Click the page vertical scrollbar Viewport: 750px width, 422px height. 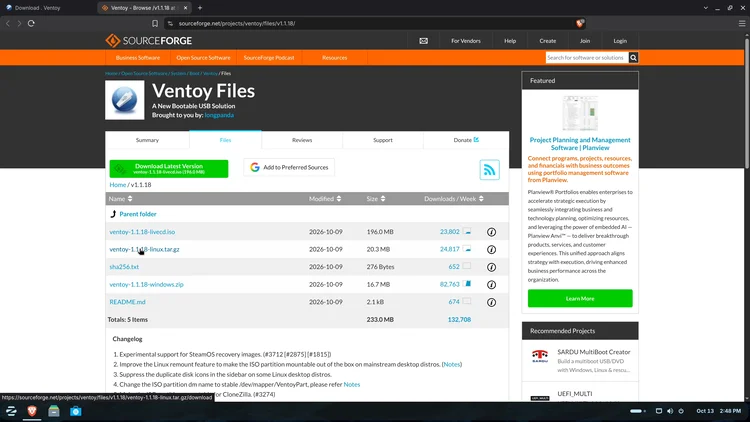tap(747, 103)
